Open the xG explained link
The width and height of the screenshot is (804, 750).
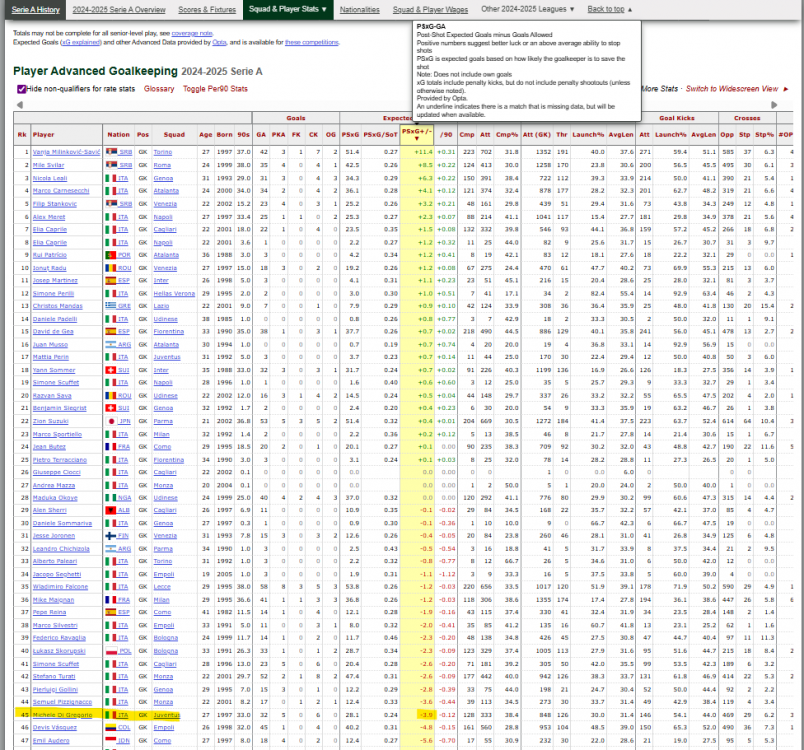pos(81,43)
